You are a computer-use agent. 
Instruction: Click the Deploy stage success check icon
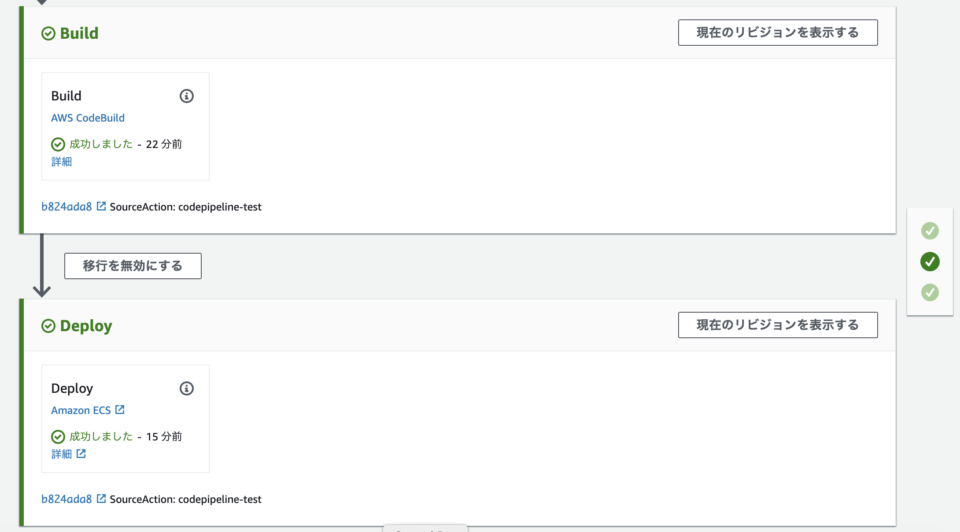(x=48, y=326)
